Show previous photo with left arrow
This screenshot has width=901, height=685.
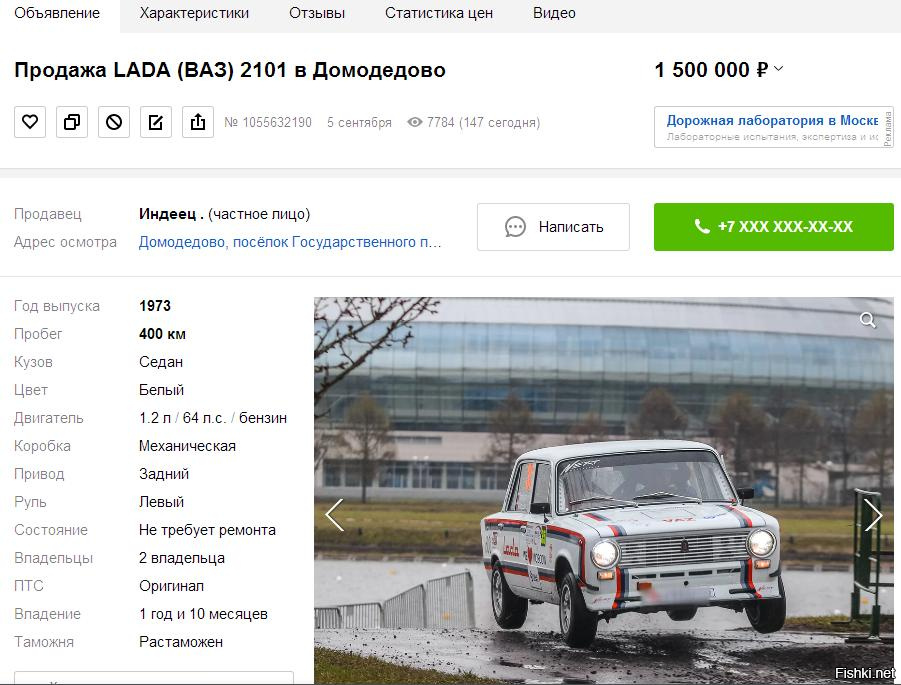[x=334, y=515]
